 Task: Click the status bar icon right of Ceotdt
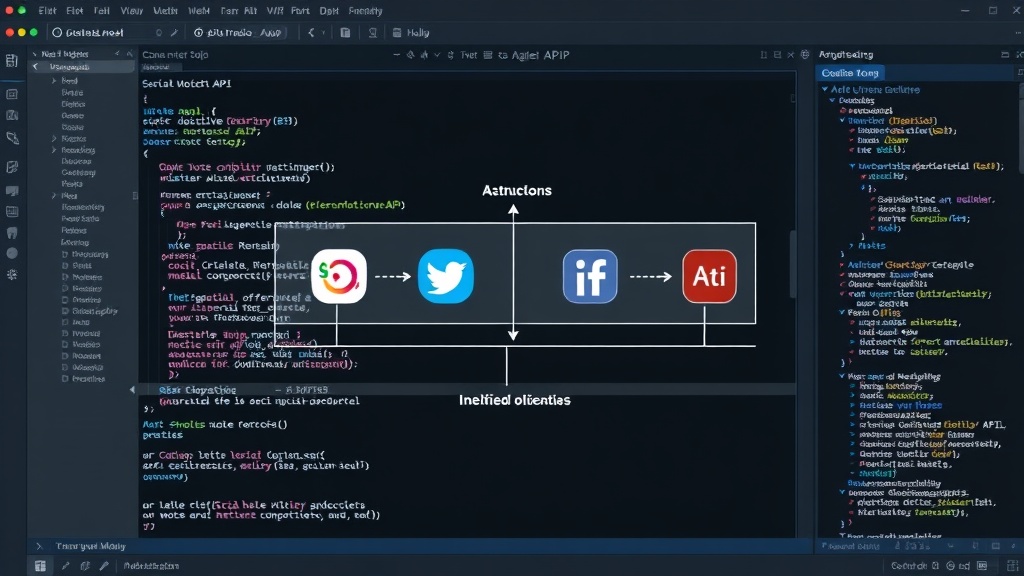(936, 566)
